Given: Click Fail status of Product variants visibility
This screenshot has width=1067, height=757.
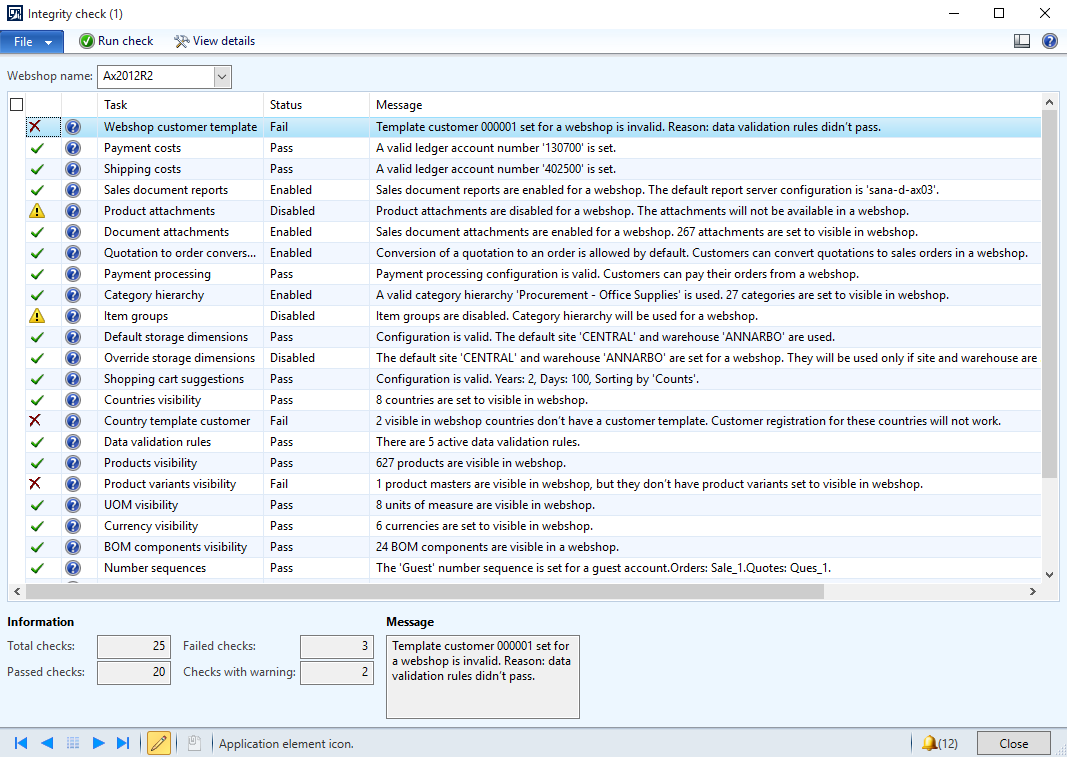Looking at the screenshot, I should tap(279, 483).
